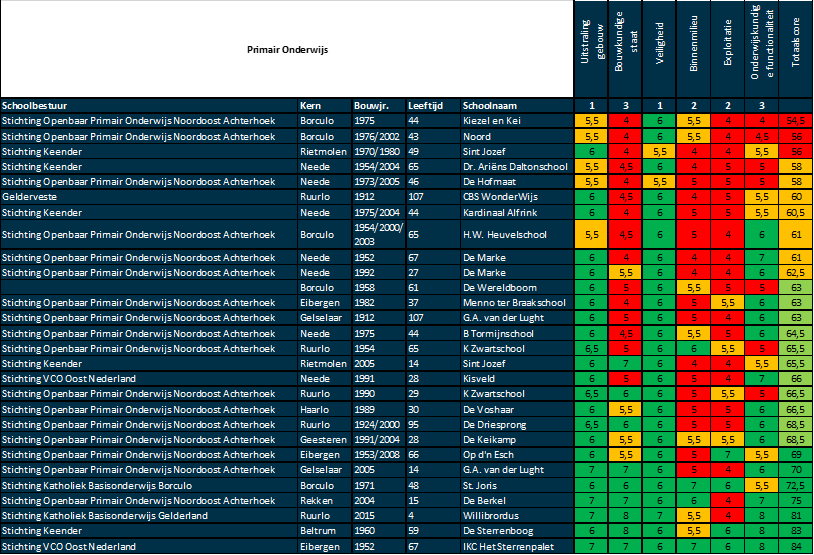Click the green total score 84 cell
Image resolution: width=814 pixels, height=555 pixels.
tap(796, 547)
